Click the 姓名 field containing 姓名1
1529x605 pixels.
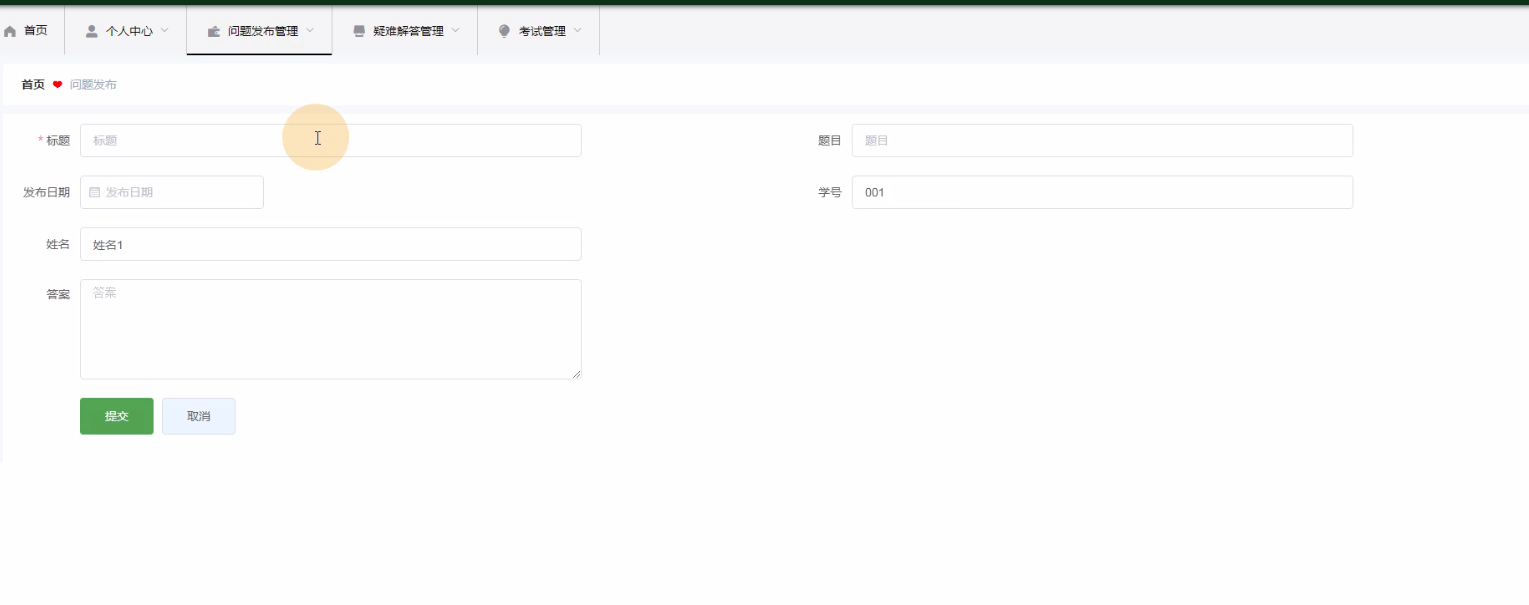[330, 244]
